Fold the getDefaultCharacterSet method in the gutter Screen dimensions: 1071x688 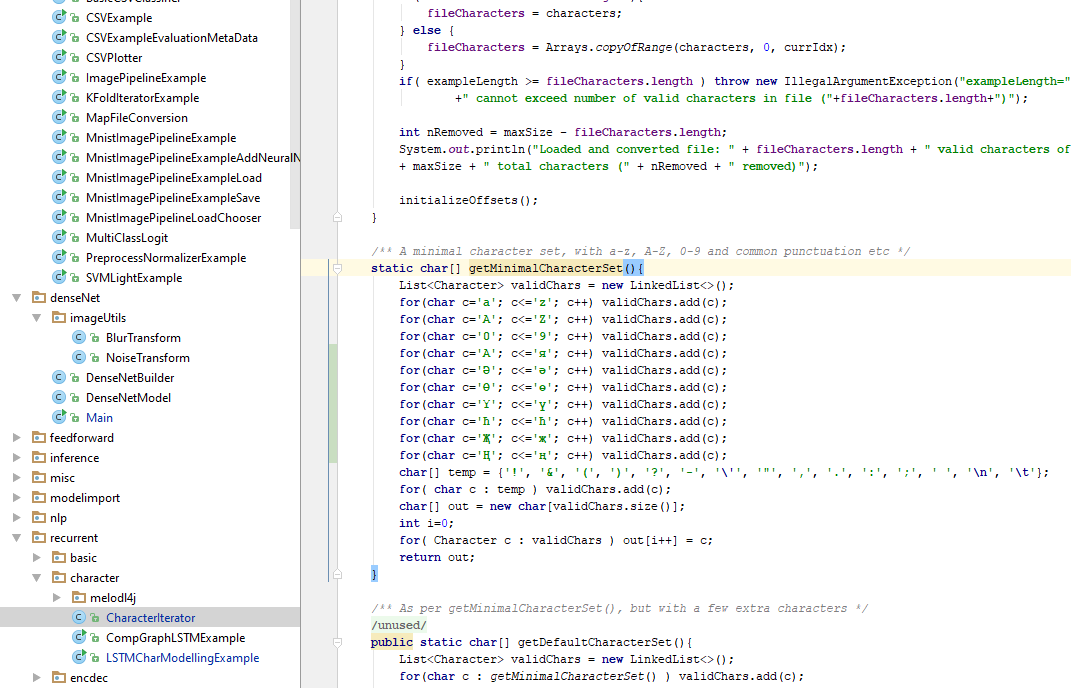(x=337, y=642)
